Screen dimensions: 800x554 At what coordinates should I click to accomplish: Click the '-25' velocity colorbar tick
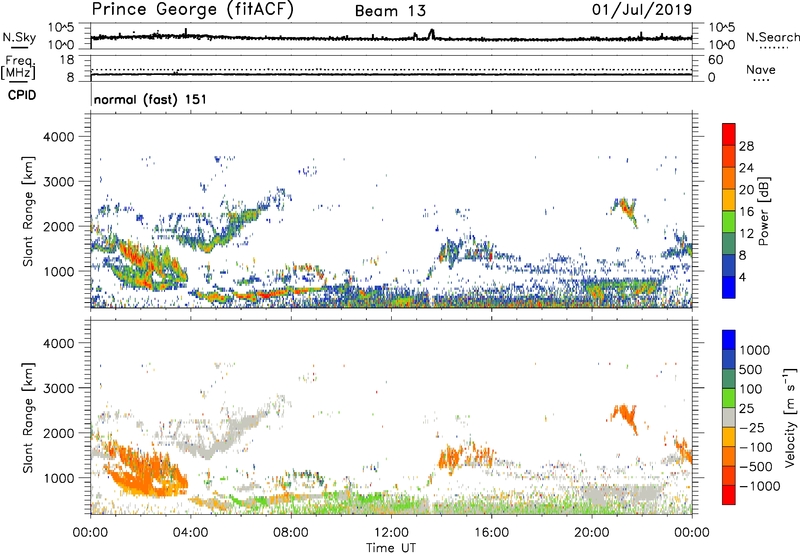(x=752, y=428)
